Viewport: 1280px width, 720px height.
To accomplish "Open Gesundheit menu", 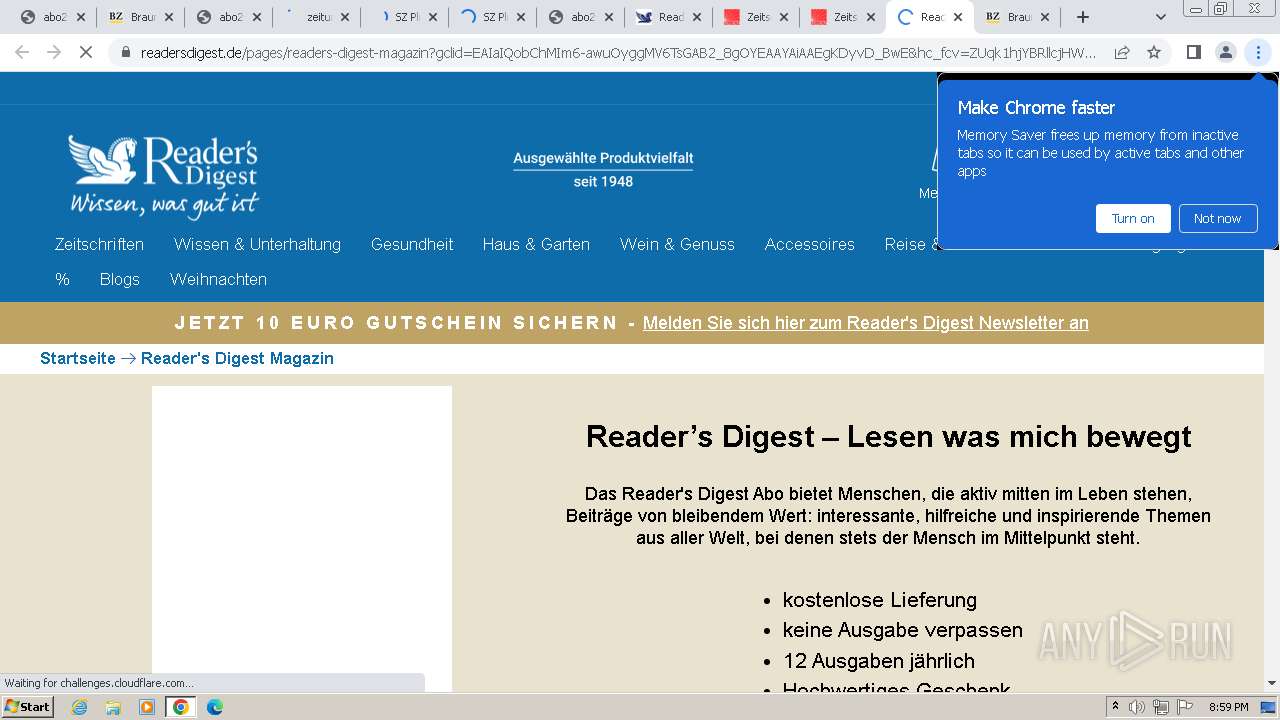I will pos(412,244).
